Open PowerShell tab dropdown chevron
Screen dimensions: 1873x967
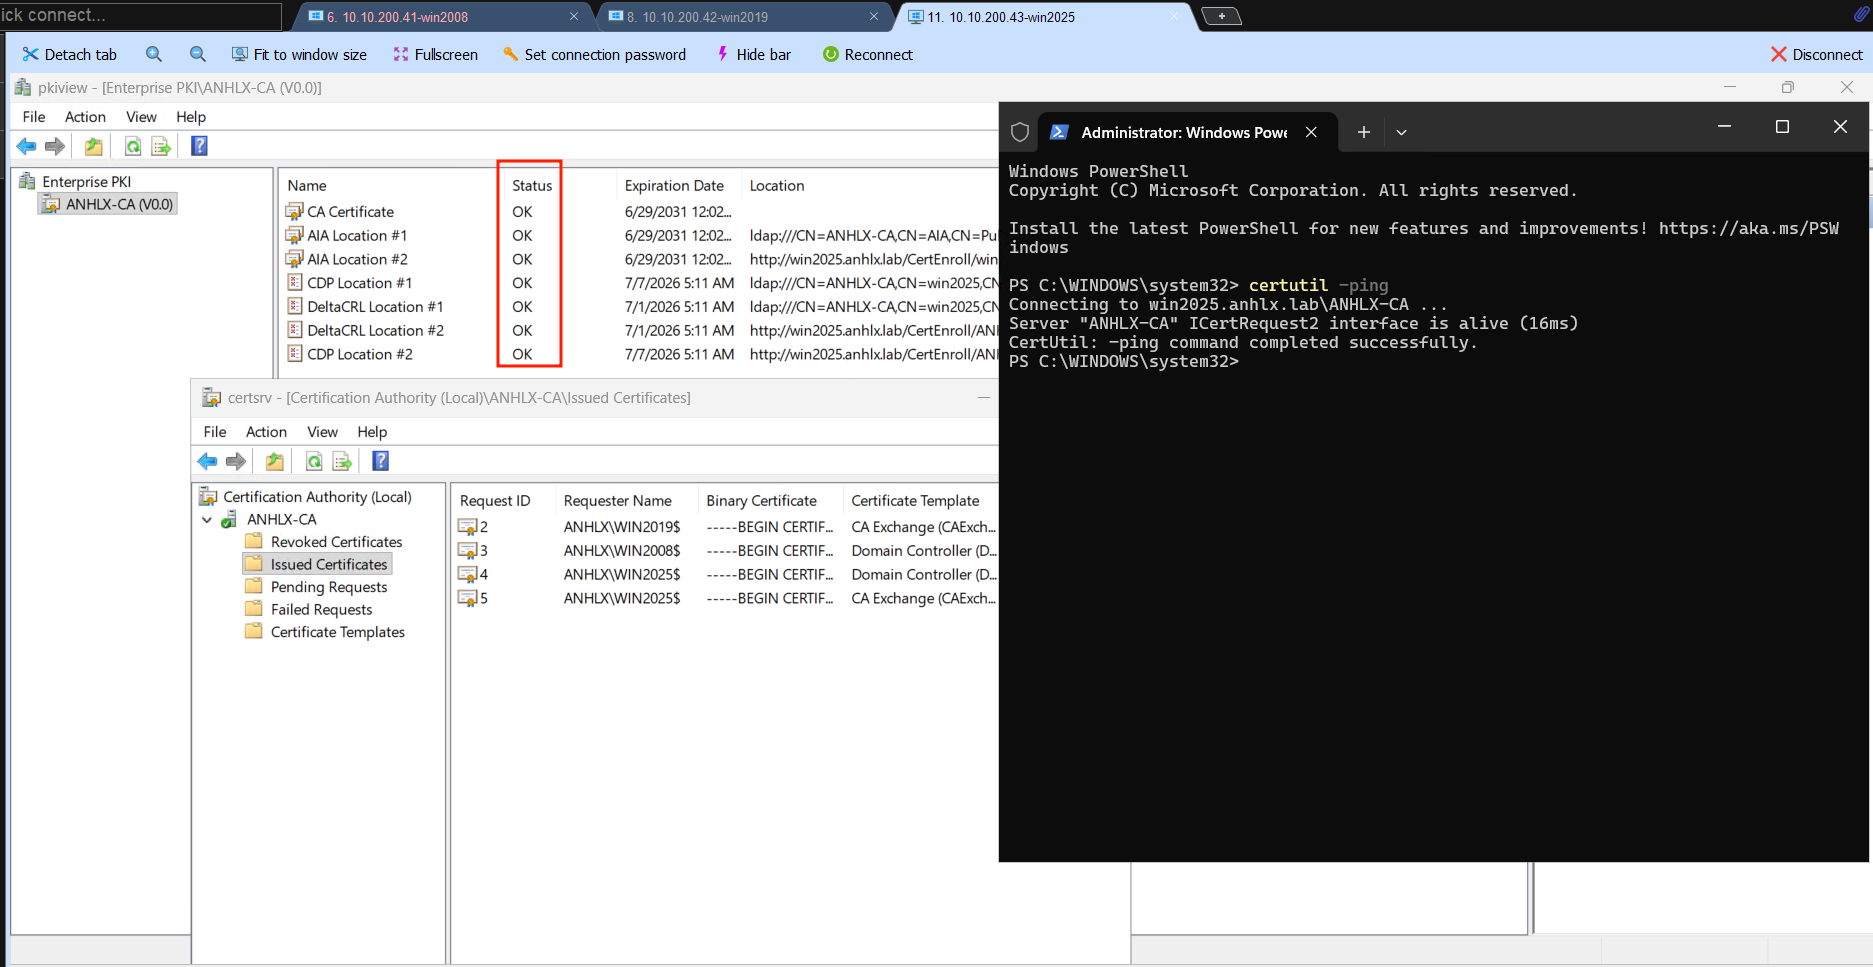pos(1401,132)
